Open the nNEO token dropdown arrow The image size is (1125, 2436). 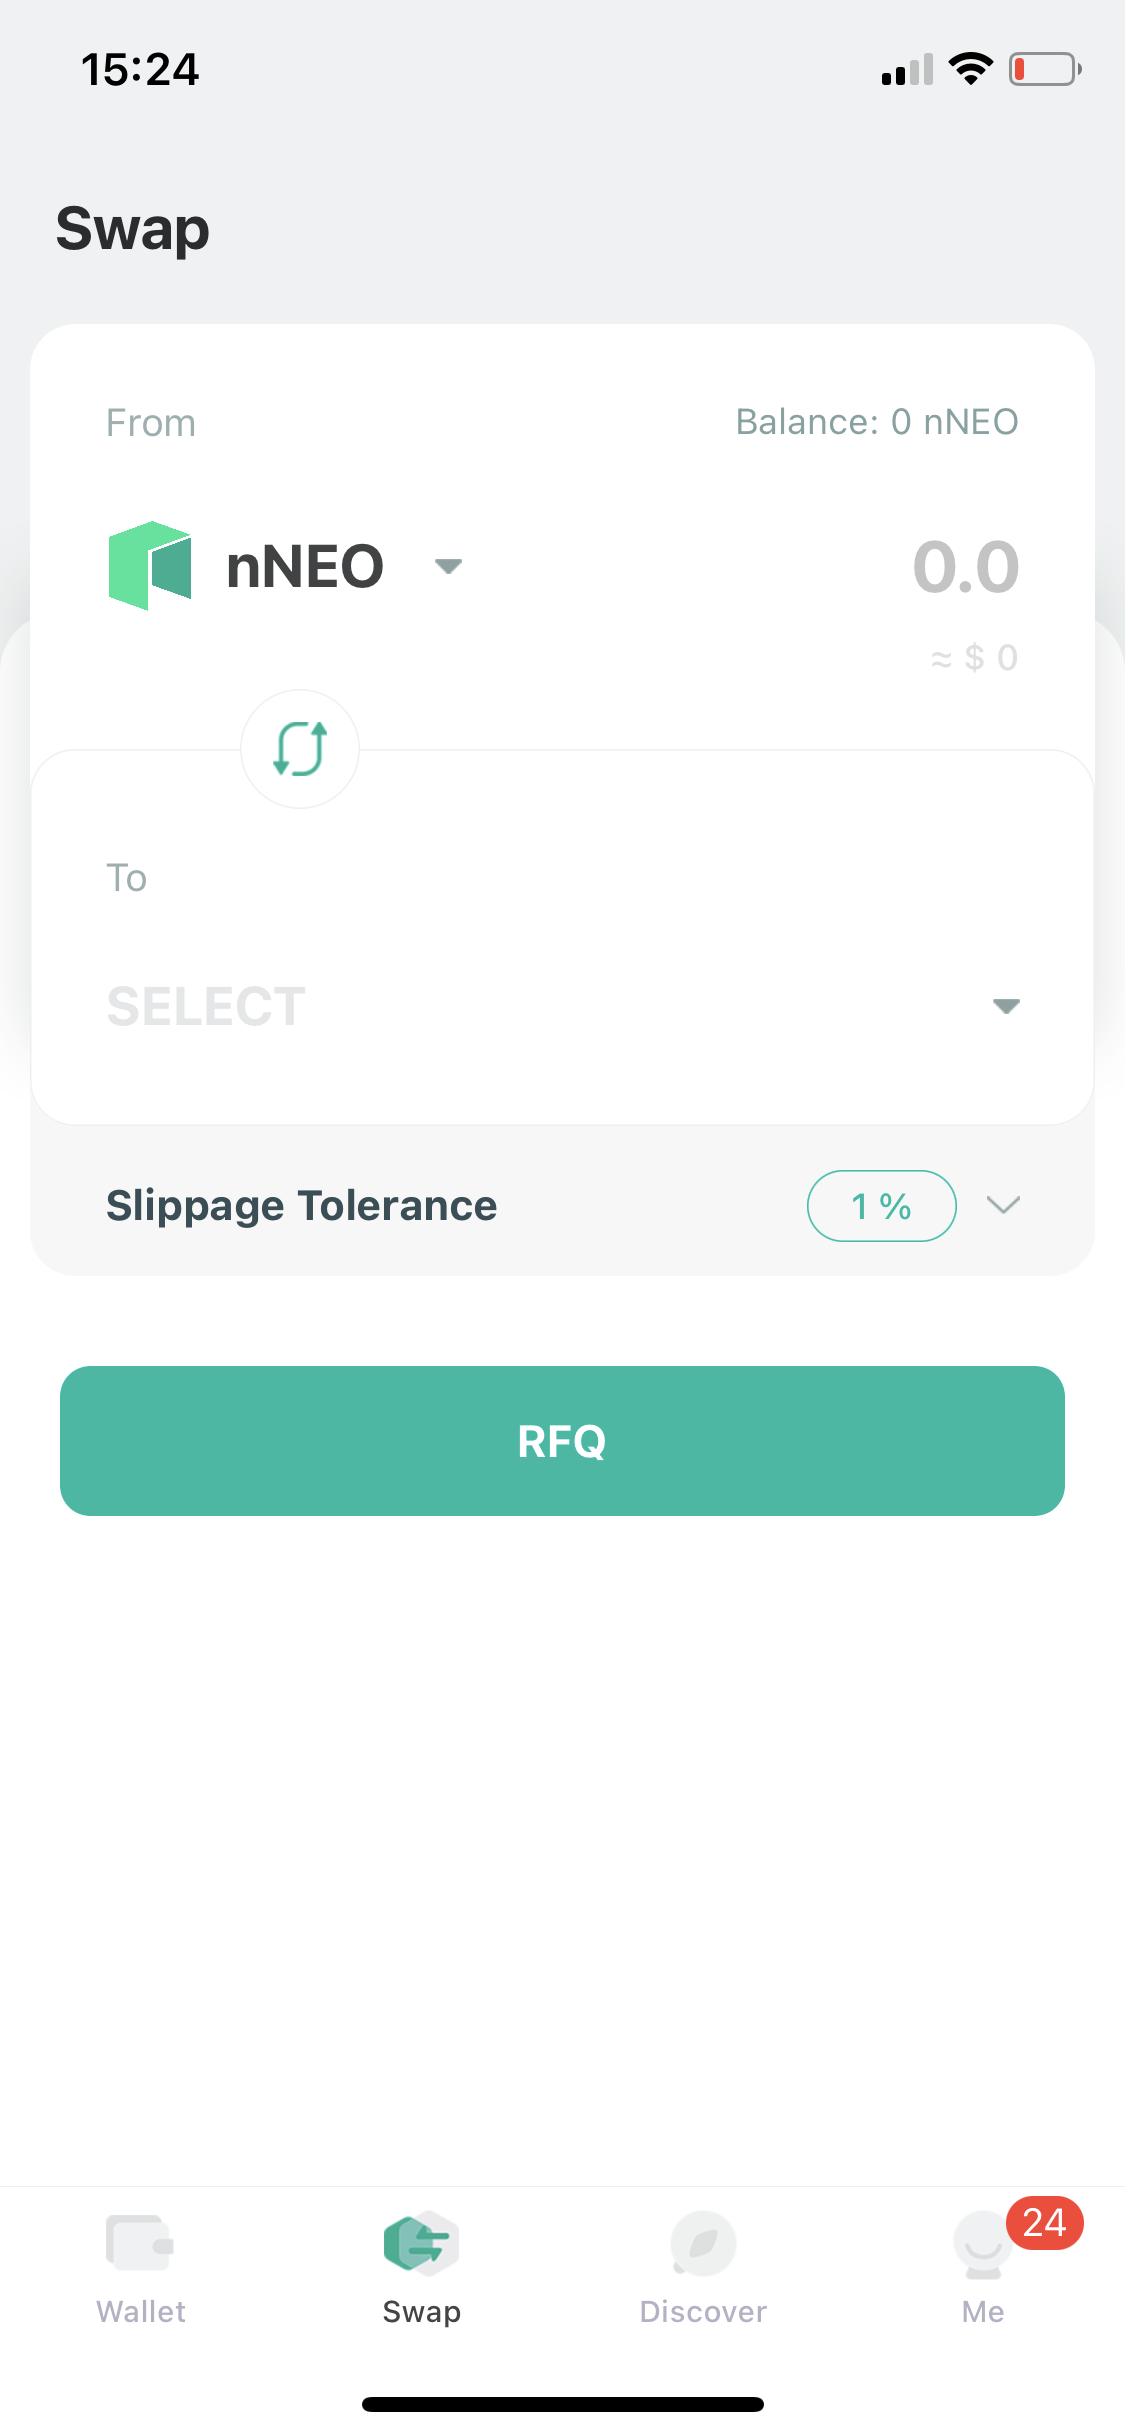448,566
